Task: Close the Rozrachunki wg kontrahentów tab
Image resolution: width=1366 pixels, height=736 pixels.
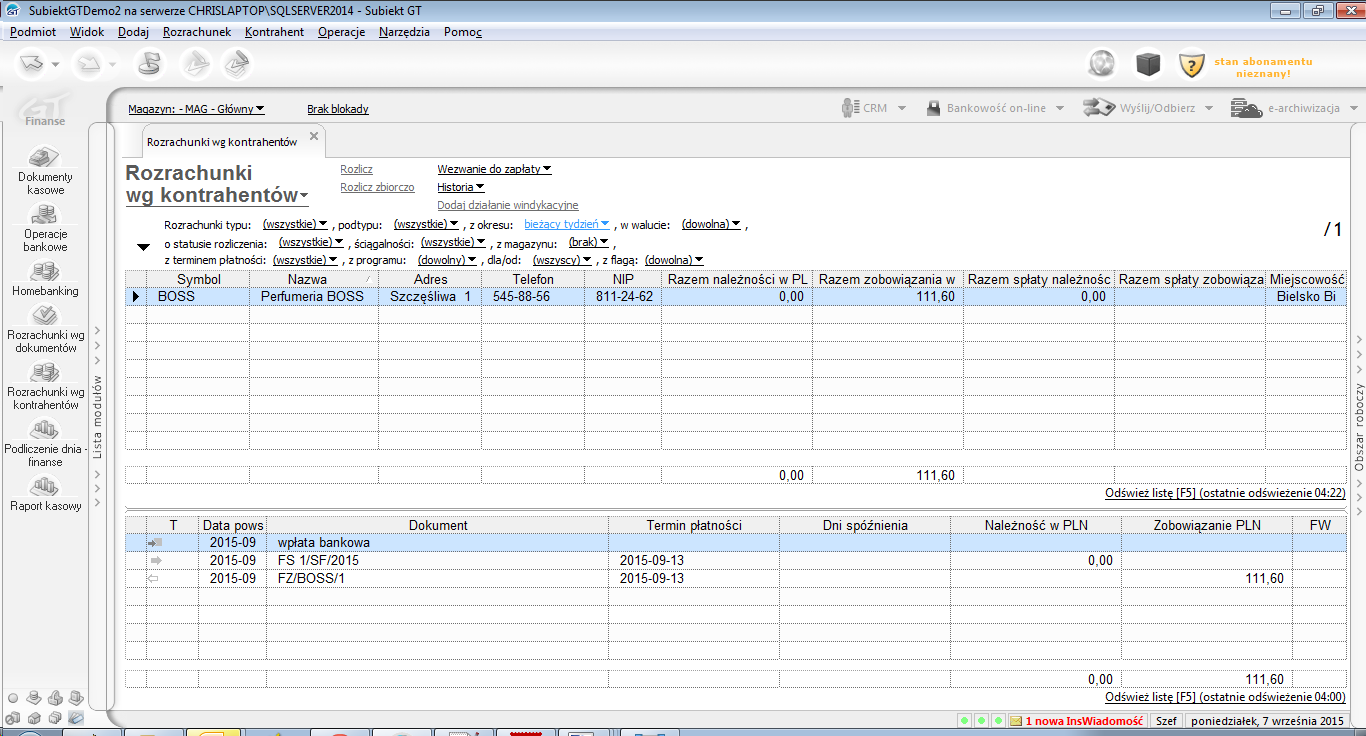Action: 313,136
